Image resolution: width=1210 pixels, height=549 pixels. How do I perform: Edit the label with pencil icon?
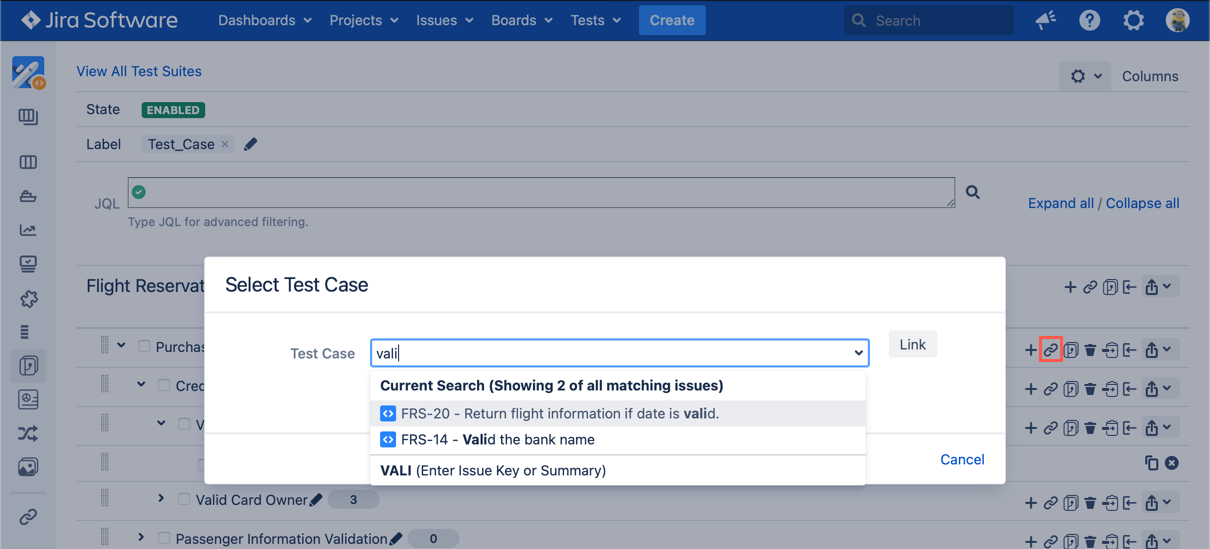(x=251, y=144)
